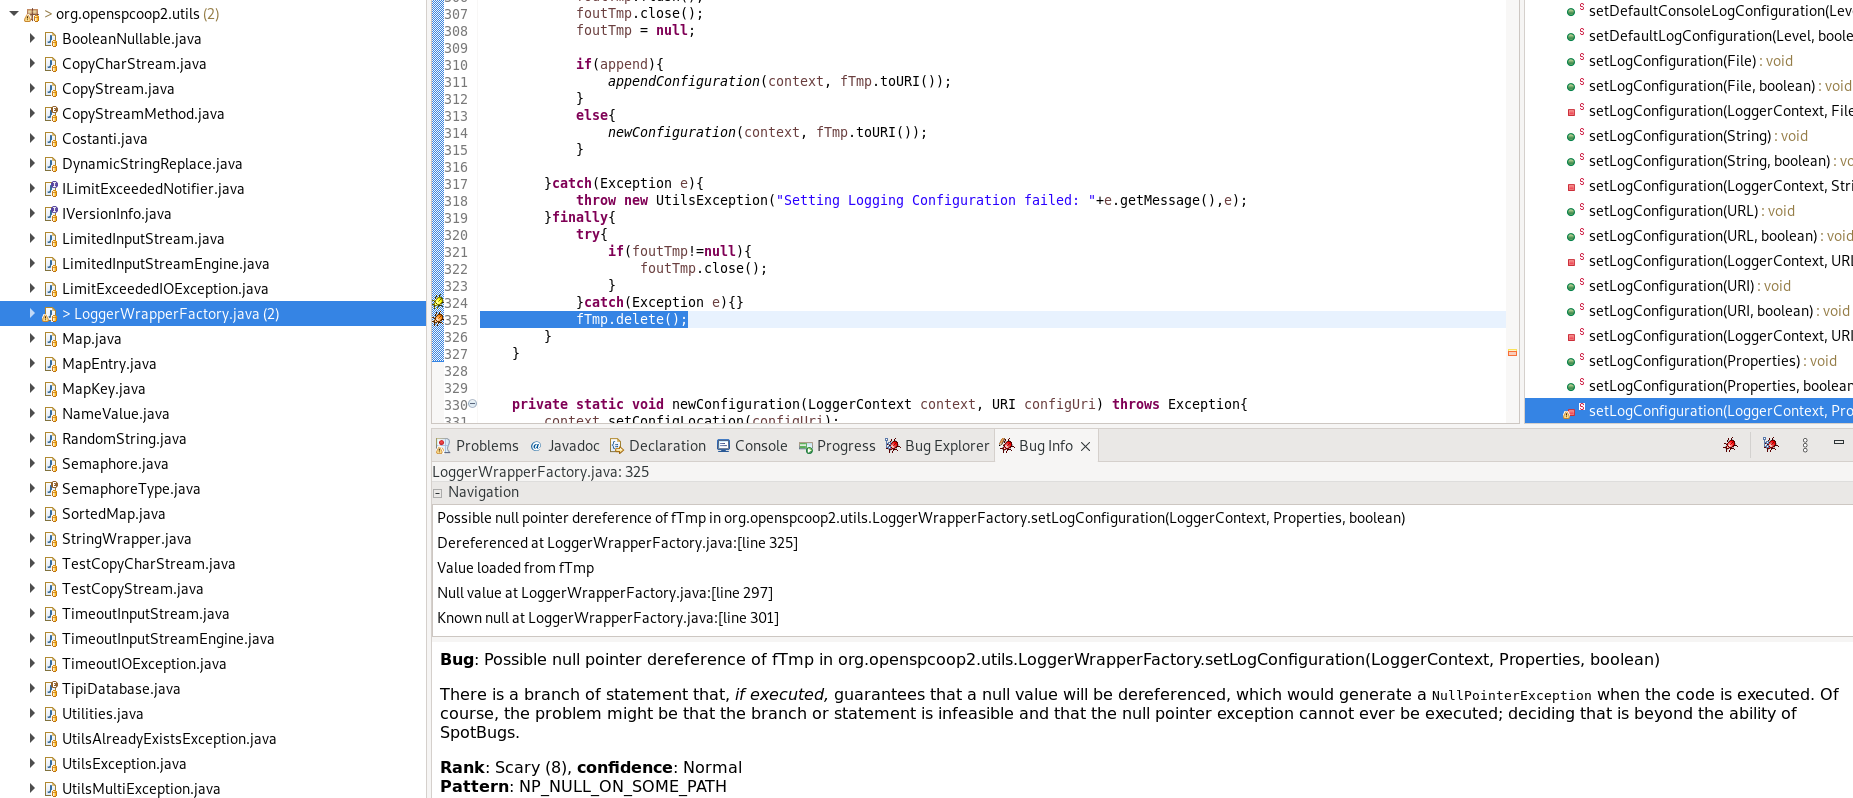1853x798 pixels.
Task: Select UtilsMultiException.java in the tree
Action: tap(141, 789)
